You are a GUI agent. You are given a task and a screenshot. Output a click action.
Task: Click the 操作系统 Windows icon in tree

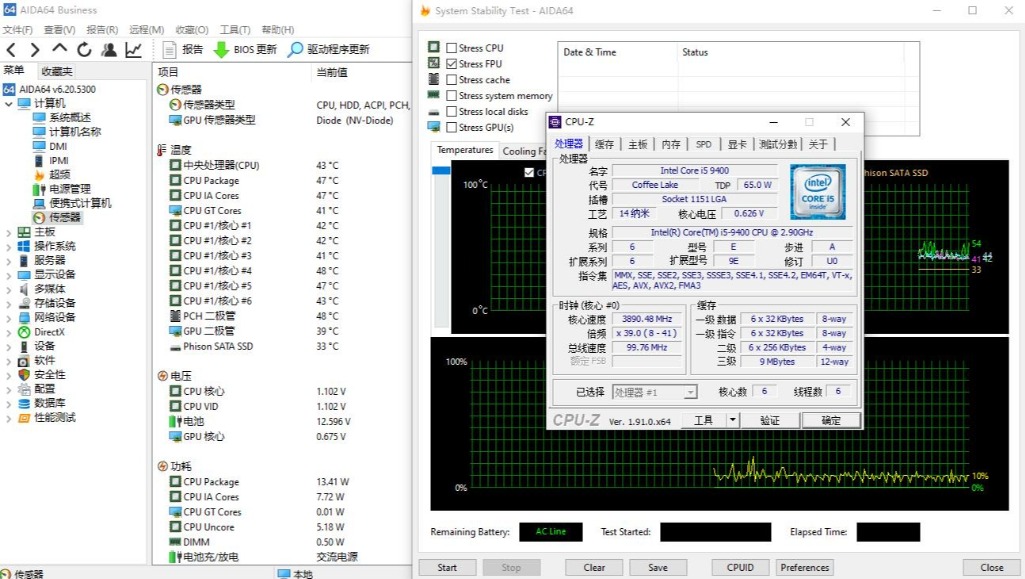click(x=24, y=246)
